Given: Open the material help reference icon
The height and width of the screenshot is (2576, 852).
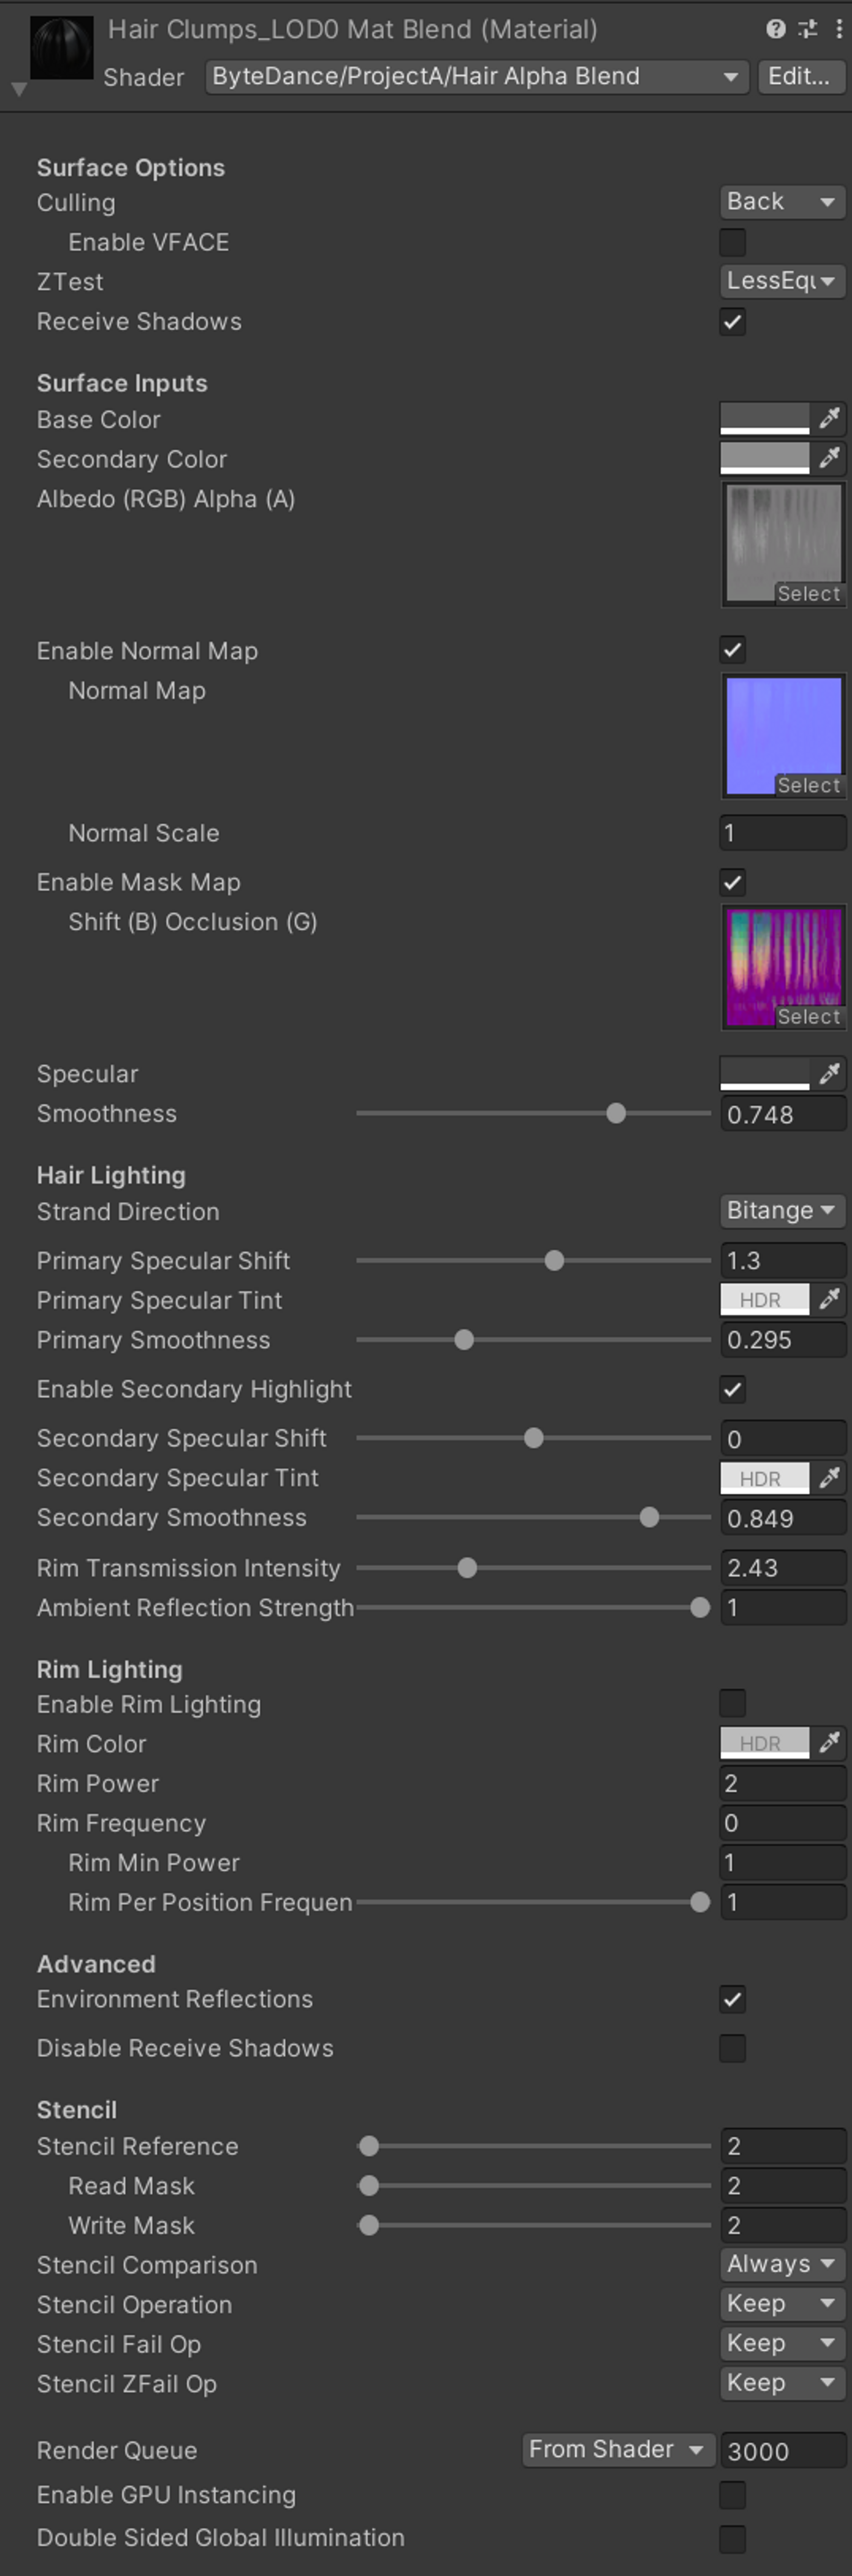Looking at the screenshot, I should click(775, 29).
